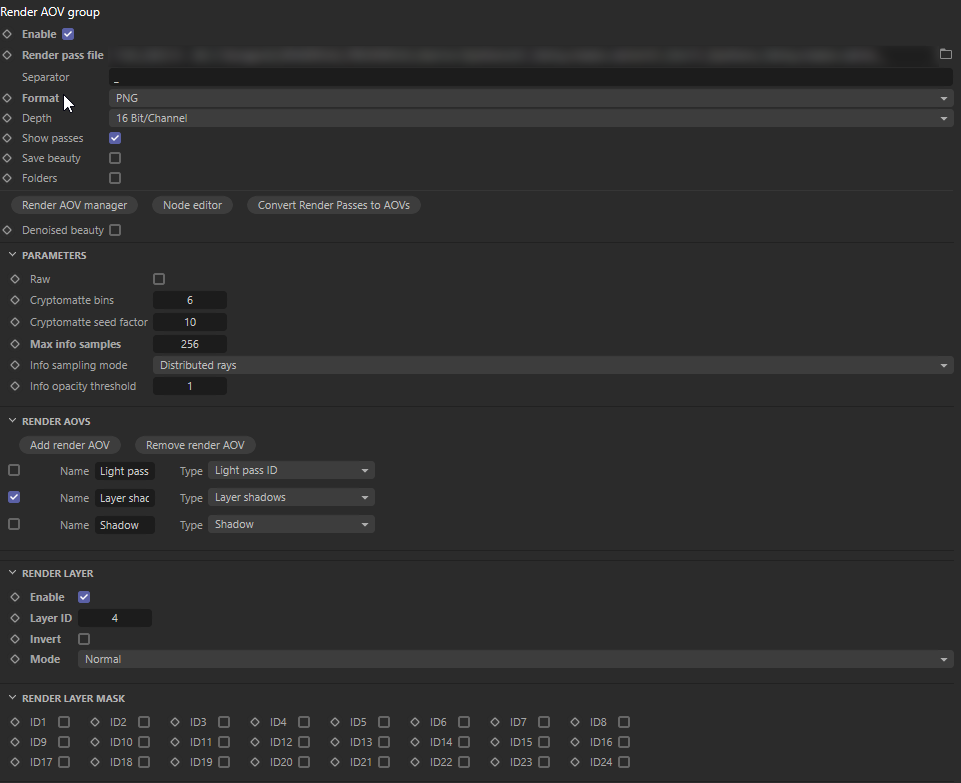Click keyframe diamond beside Mode
The height and width of the screenshot is (783, 961).
click(x=15, y=659)
